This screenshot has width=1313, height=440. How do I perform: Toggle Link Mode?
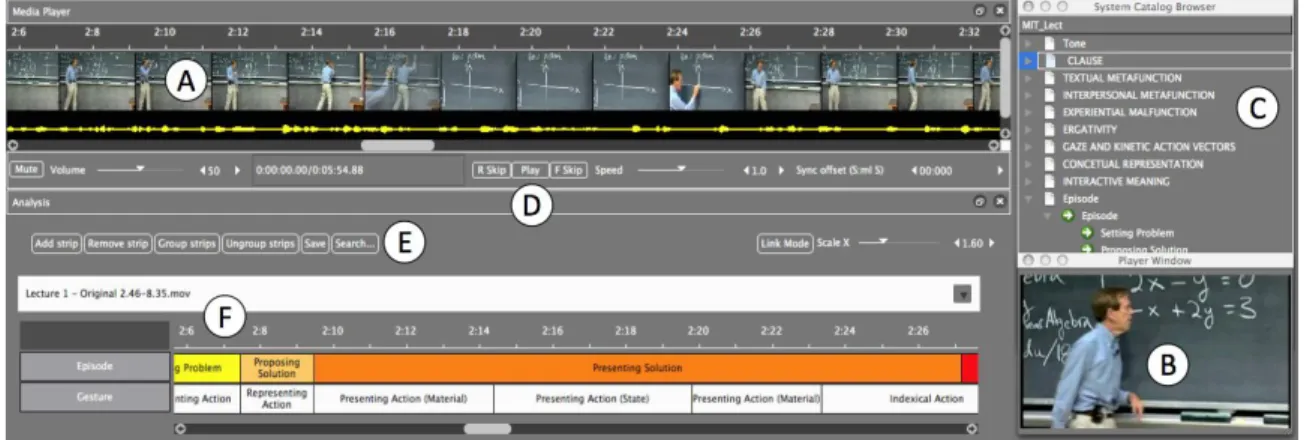[x=785, y=243]
